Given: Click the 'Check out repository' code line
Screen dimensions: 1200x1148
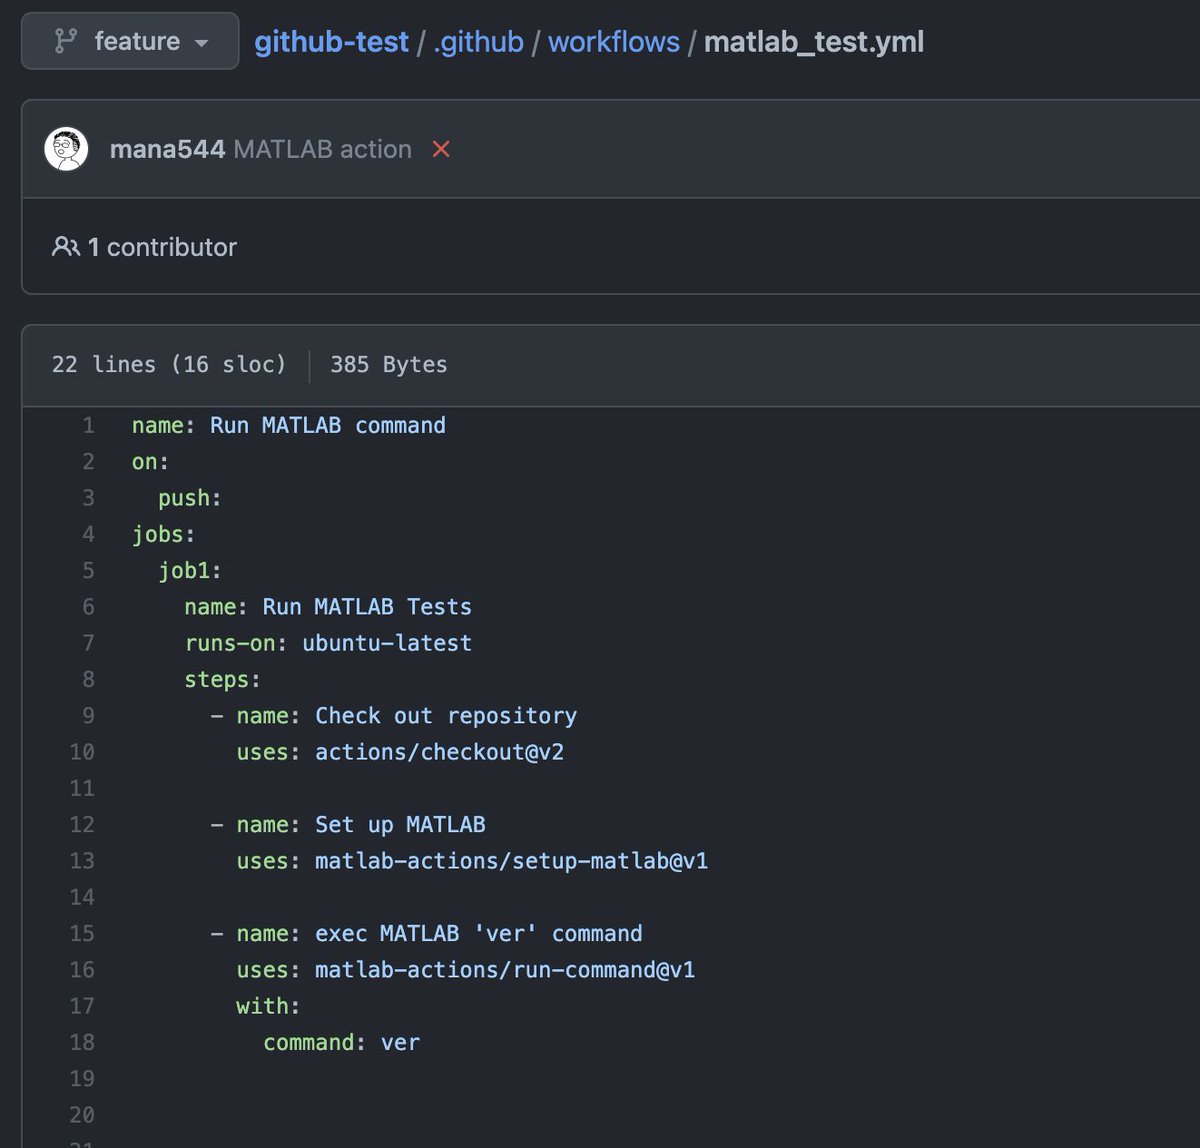Looking at the screenshot, I should 394,715.
